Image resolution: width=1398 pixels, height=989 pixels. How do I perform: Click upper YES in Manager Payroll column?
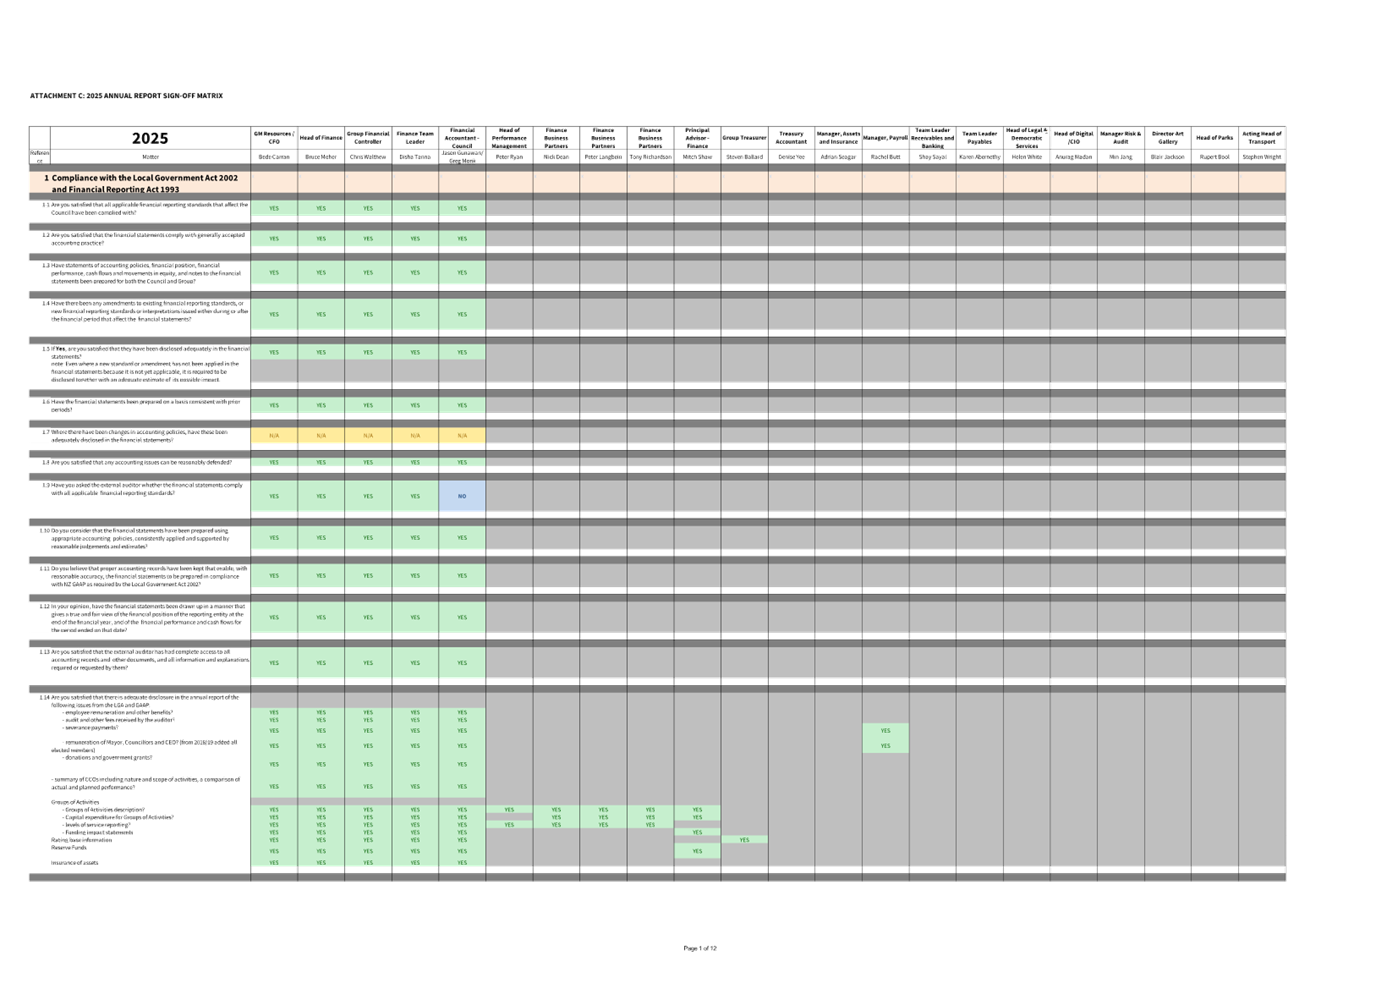pos(885,731)
